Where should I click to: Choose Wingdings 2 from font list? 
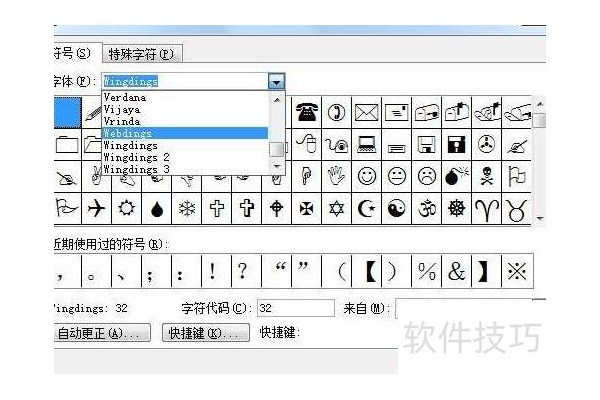[x=186, y=157]
